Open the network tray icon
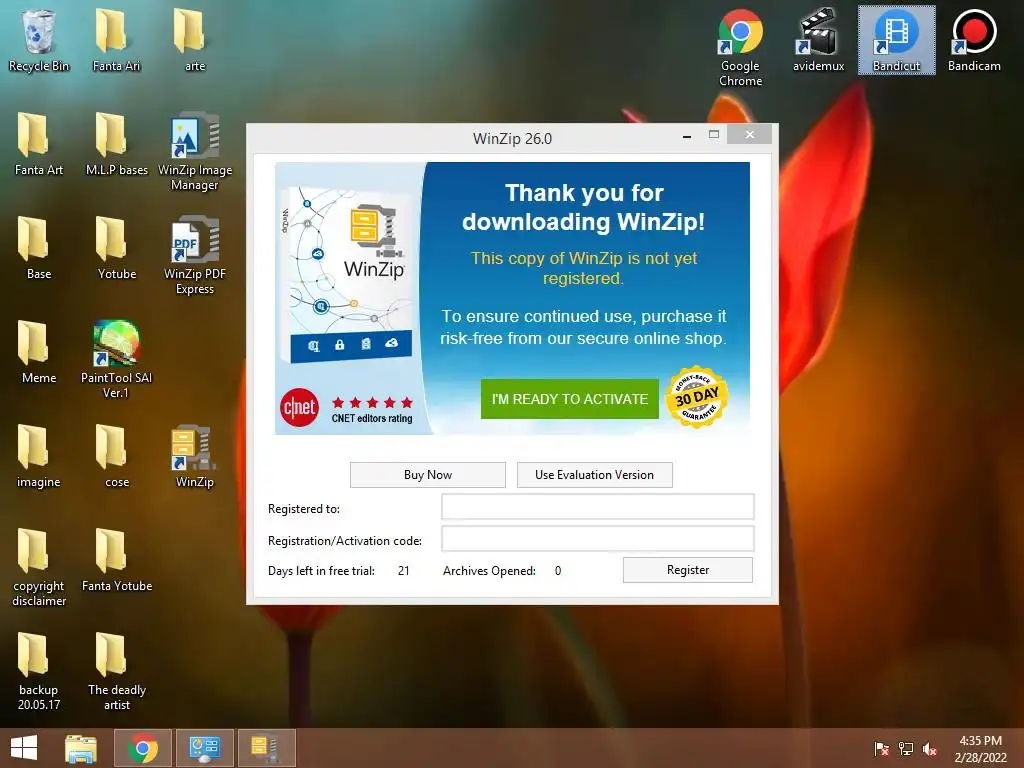 point(906,748)
